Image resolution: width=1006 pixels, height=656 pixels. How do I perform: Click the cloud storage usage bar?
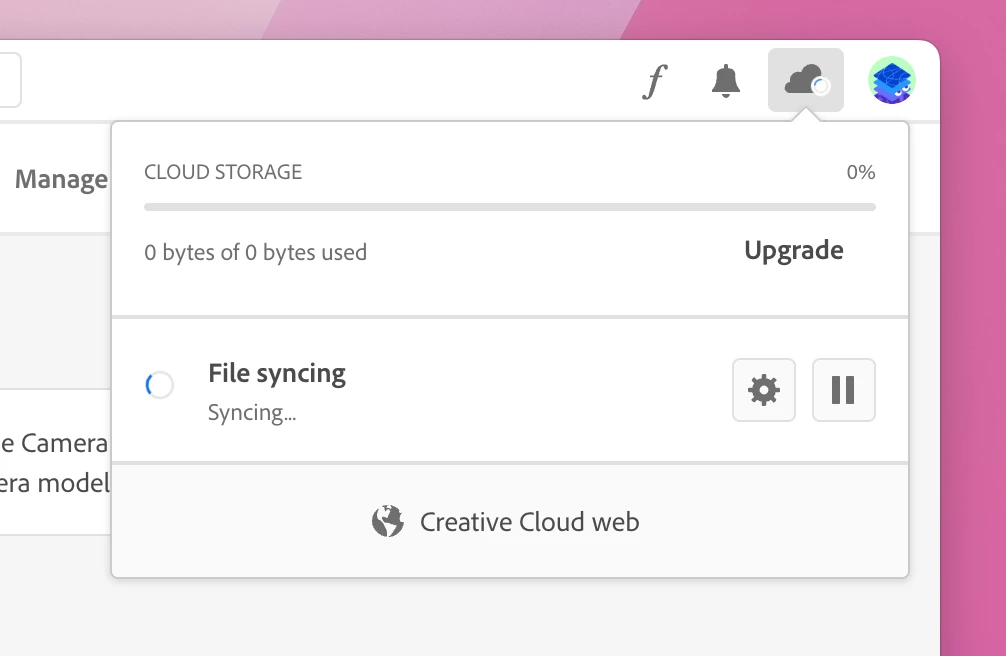coord(510,207)
